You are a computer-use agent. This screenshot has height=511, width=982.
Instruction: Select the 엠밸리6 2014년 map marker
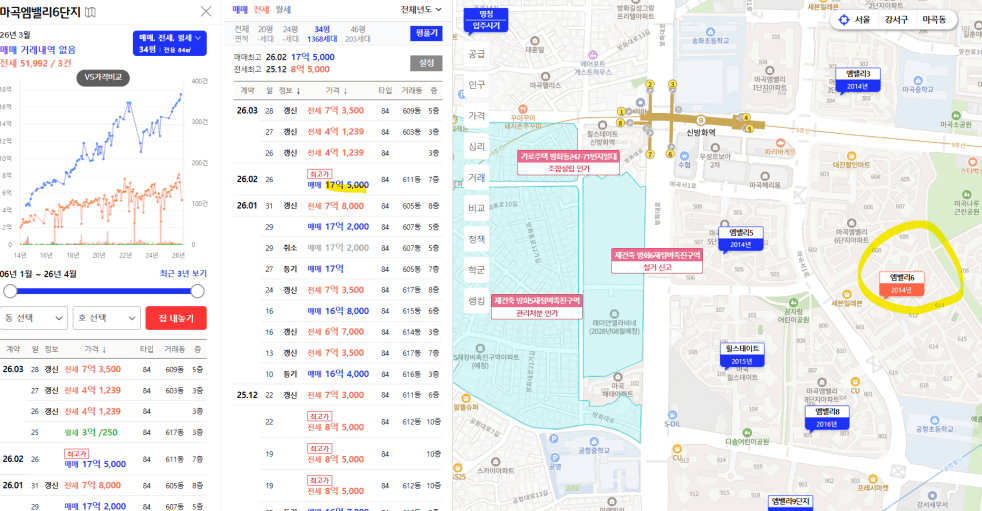coord(901,283)
